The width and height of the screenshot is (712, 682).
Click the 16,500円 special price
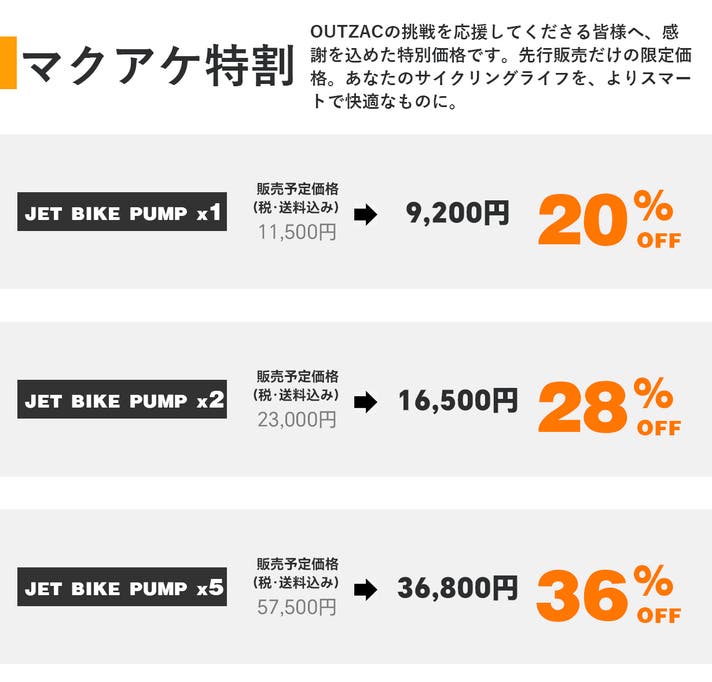[x=458, y=401]
